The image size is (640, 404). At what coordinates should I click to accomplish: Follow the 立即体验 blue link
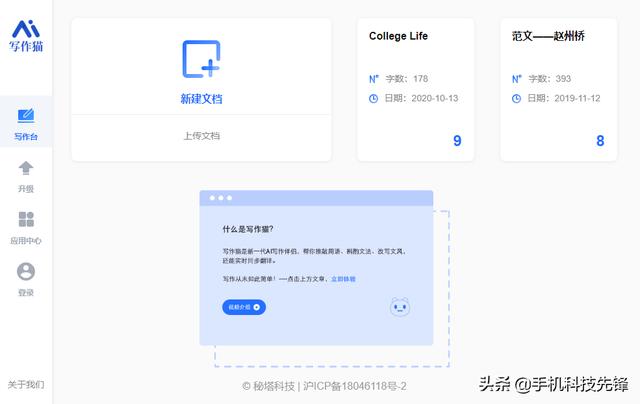(343, 279)
